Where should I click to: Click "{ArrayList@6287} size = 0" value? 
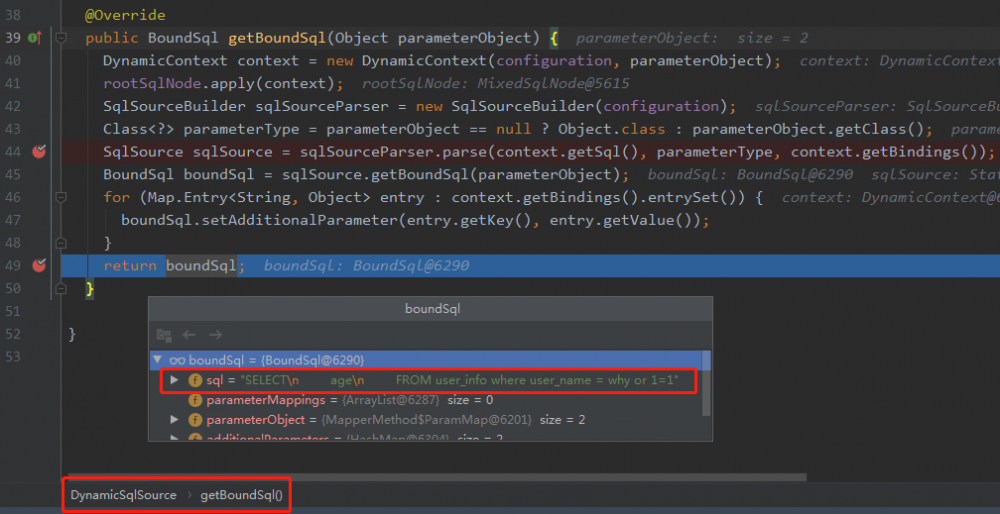[x=417, y=400]
